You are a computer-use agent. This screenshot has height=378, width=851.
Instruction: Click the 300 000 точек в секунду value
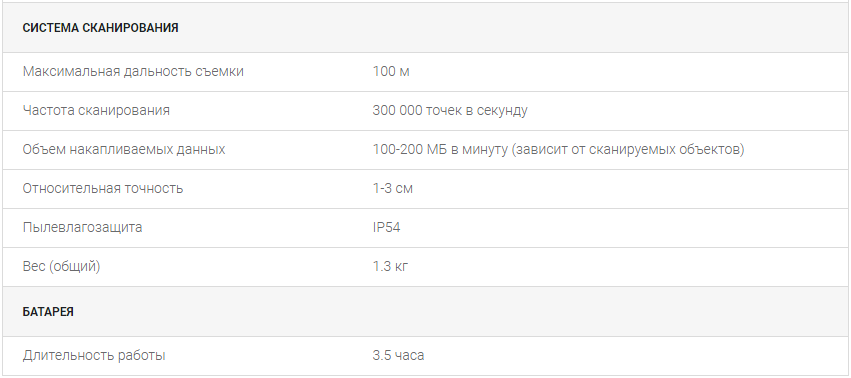[x=450, y=111]
